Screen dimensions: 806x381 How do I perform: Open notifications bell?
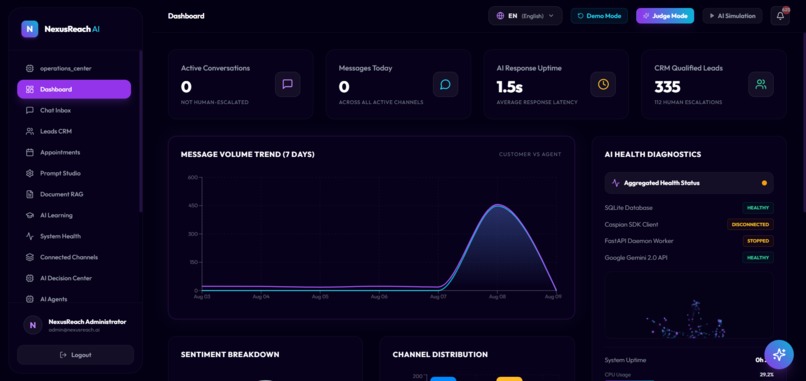(780, 16)
